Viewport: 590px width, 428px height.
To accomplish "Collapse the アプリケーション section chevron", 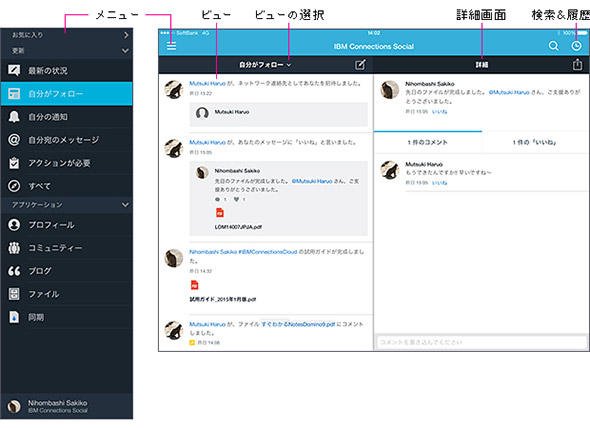I will click(x=126, y=204).
